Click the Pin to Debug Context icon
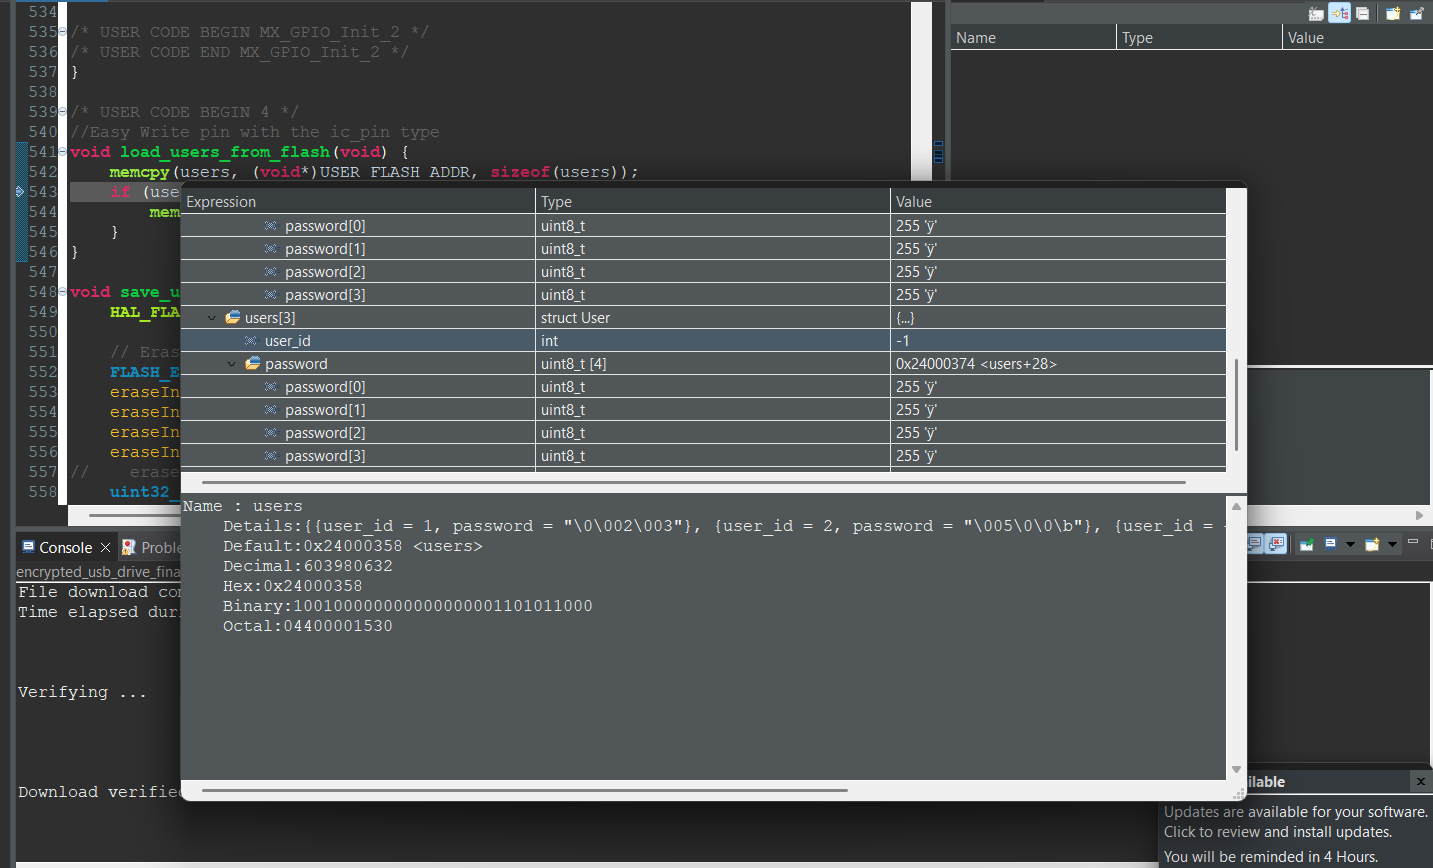The height and width of the screenshot is (868, 1433). [x=1416, y=13]
